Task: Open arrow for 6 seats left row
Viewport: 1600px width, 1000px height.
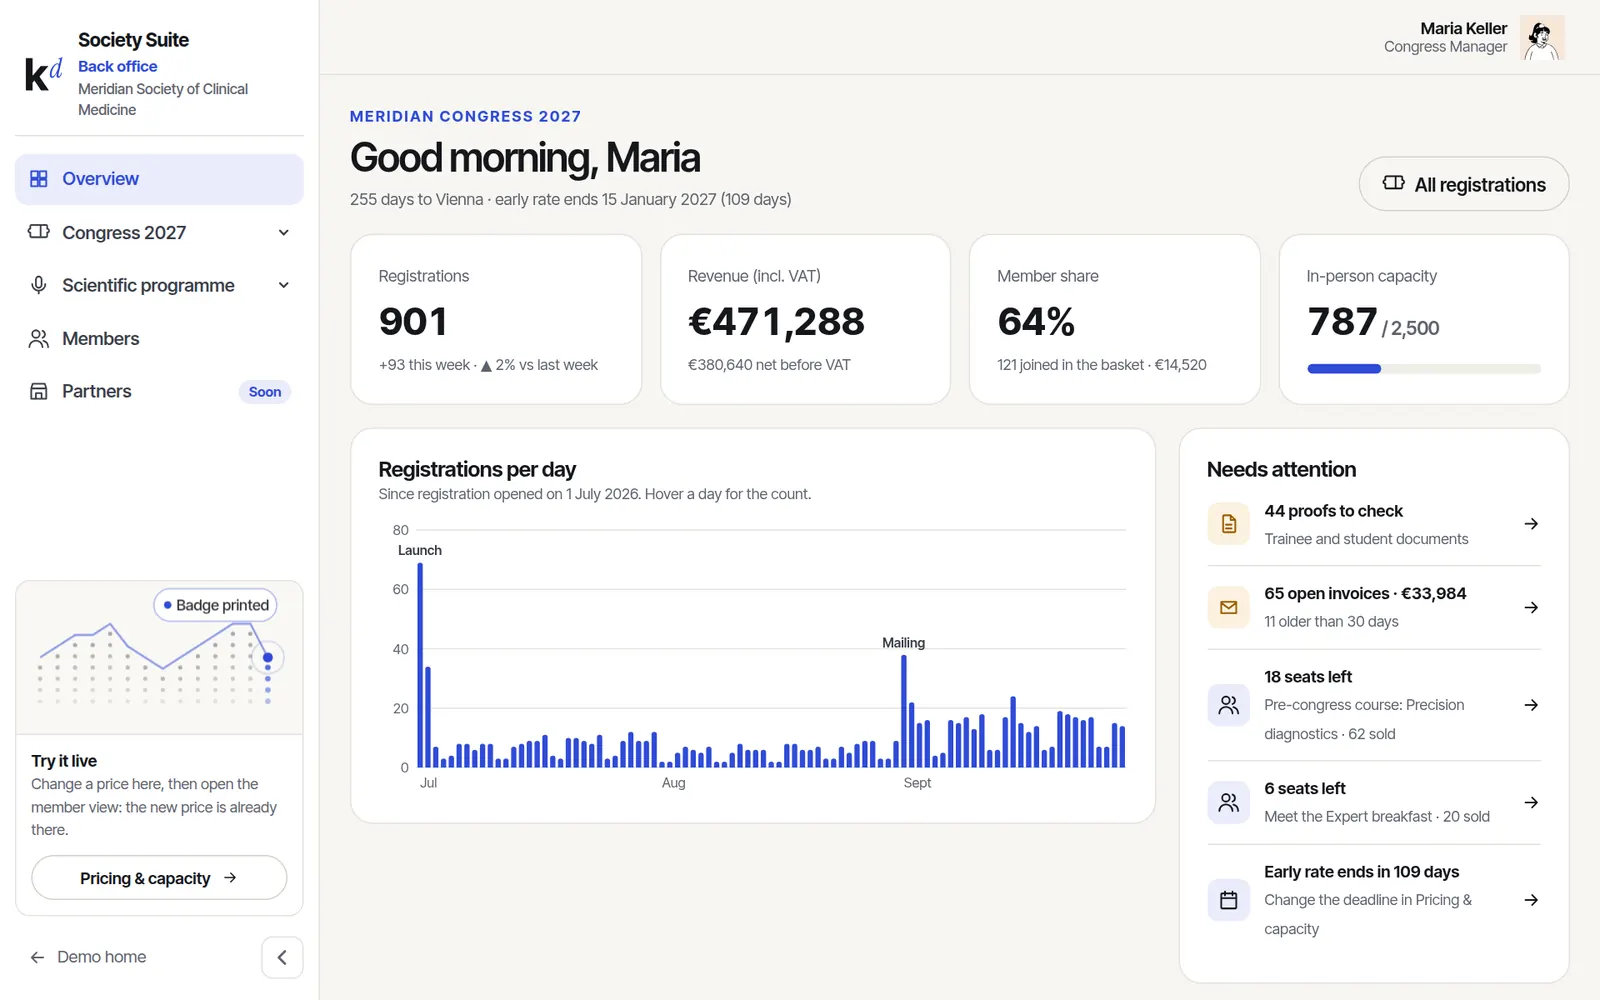Action: click(1531, 802)
